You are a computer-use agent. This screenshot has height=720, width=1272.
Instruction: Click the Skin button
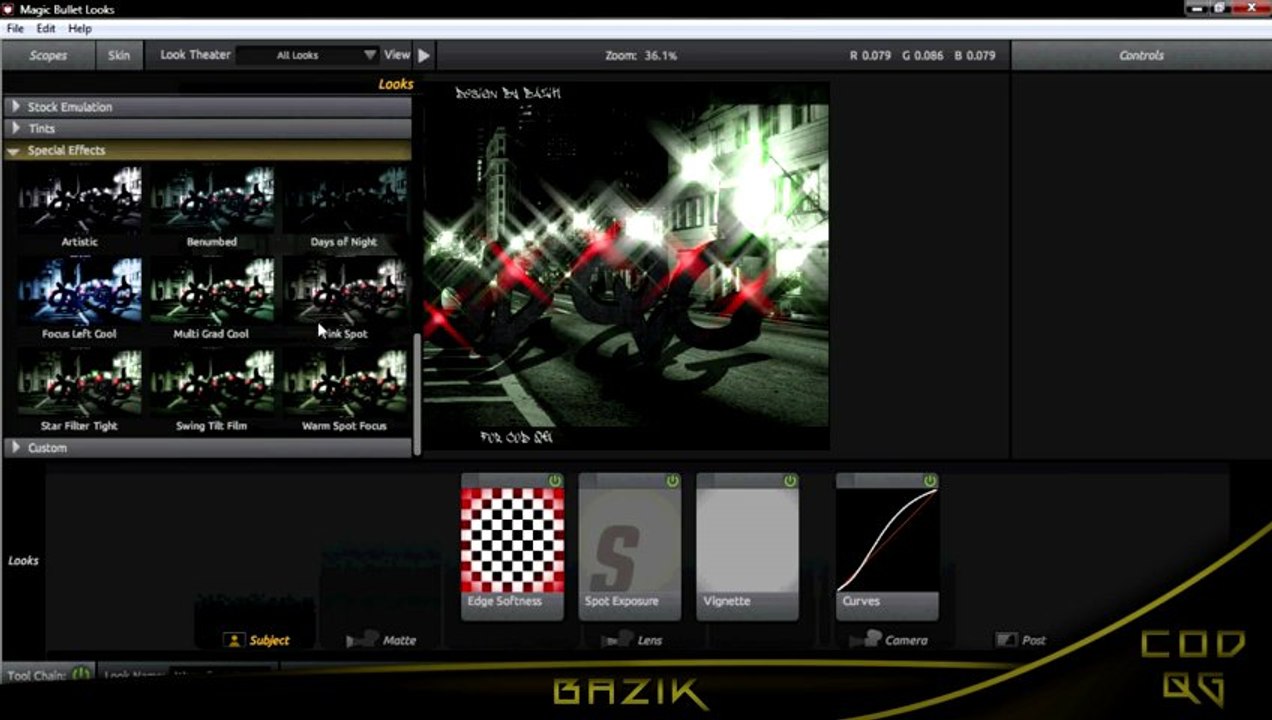119,55
